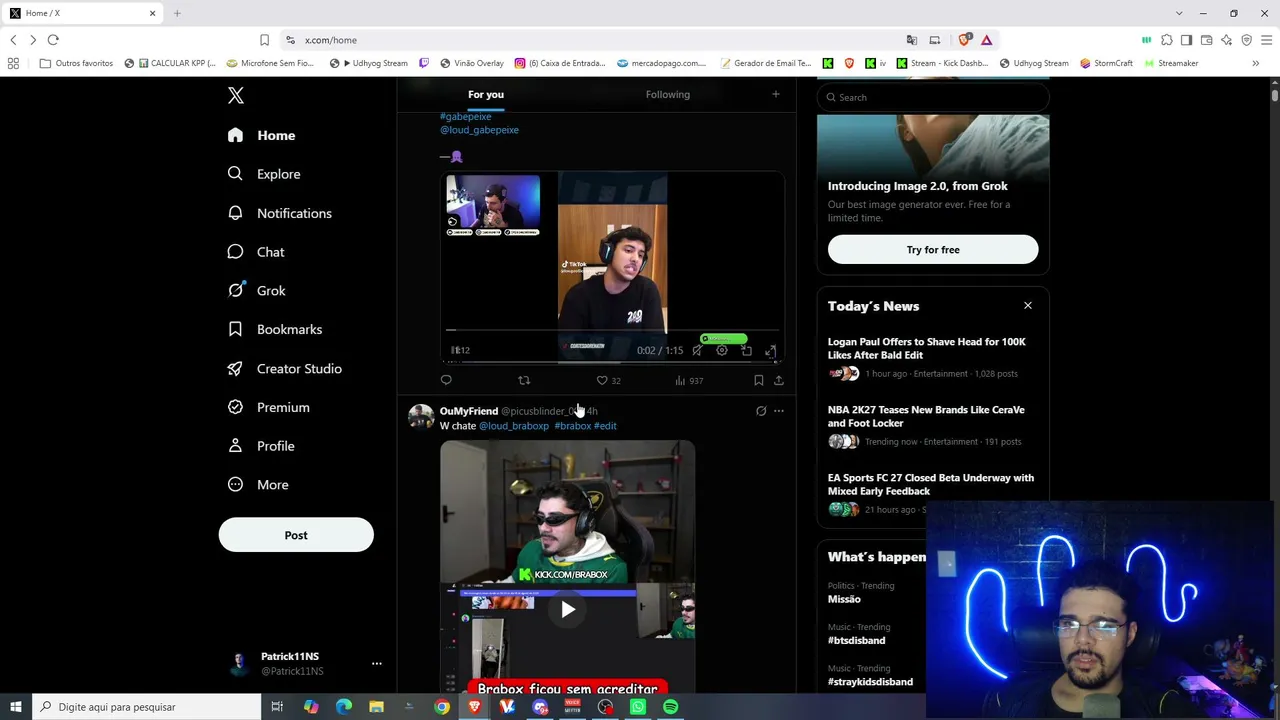1280x720 pixels.
Task: Open WhatsApp from the taskbar
Action: [x=638, y=707]
